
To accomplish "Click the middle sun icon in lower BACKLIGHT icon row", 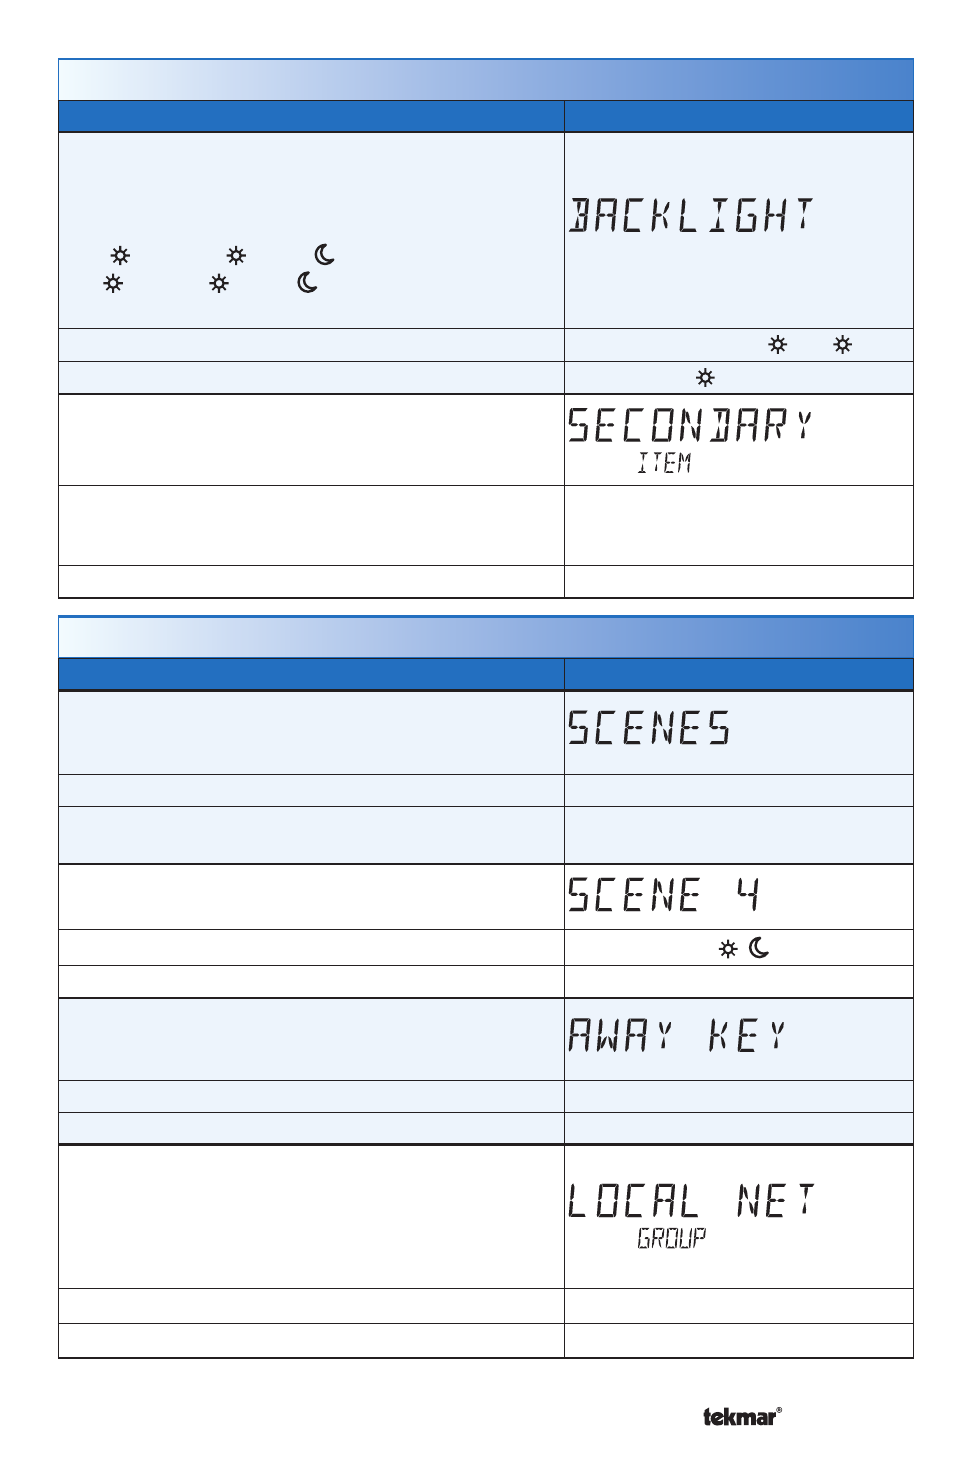I will coord(219,284).
